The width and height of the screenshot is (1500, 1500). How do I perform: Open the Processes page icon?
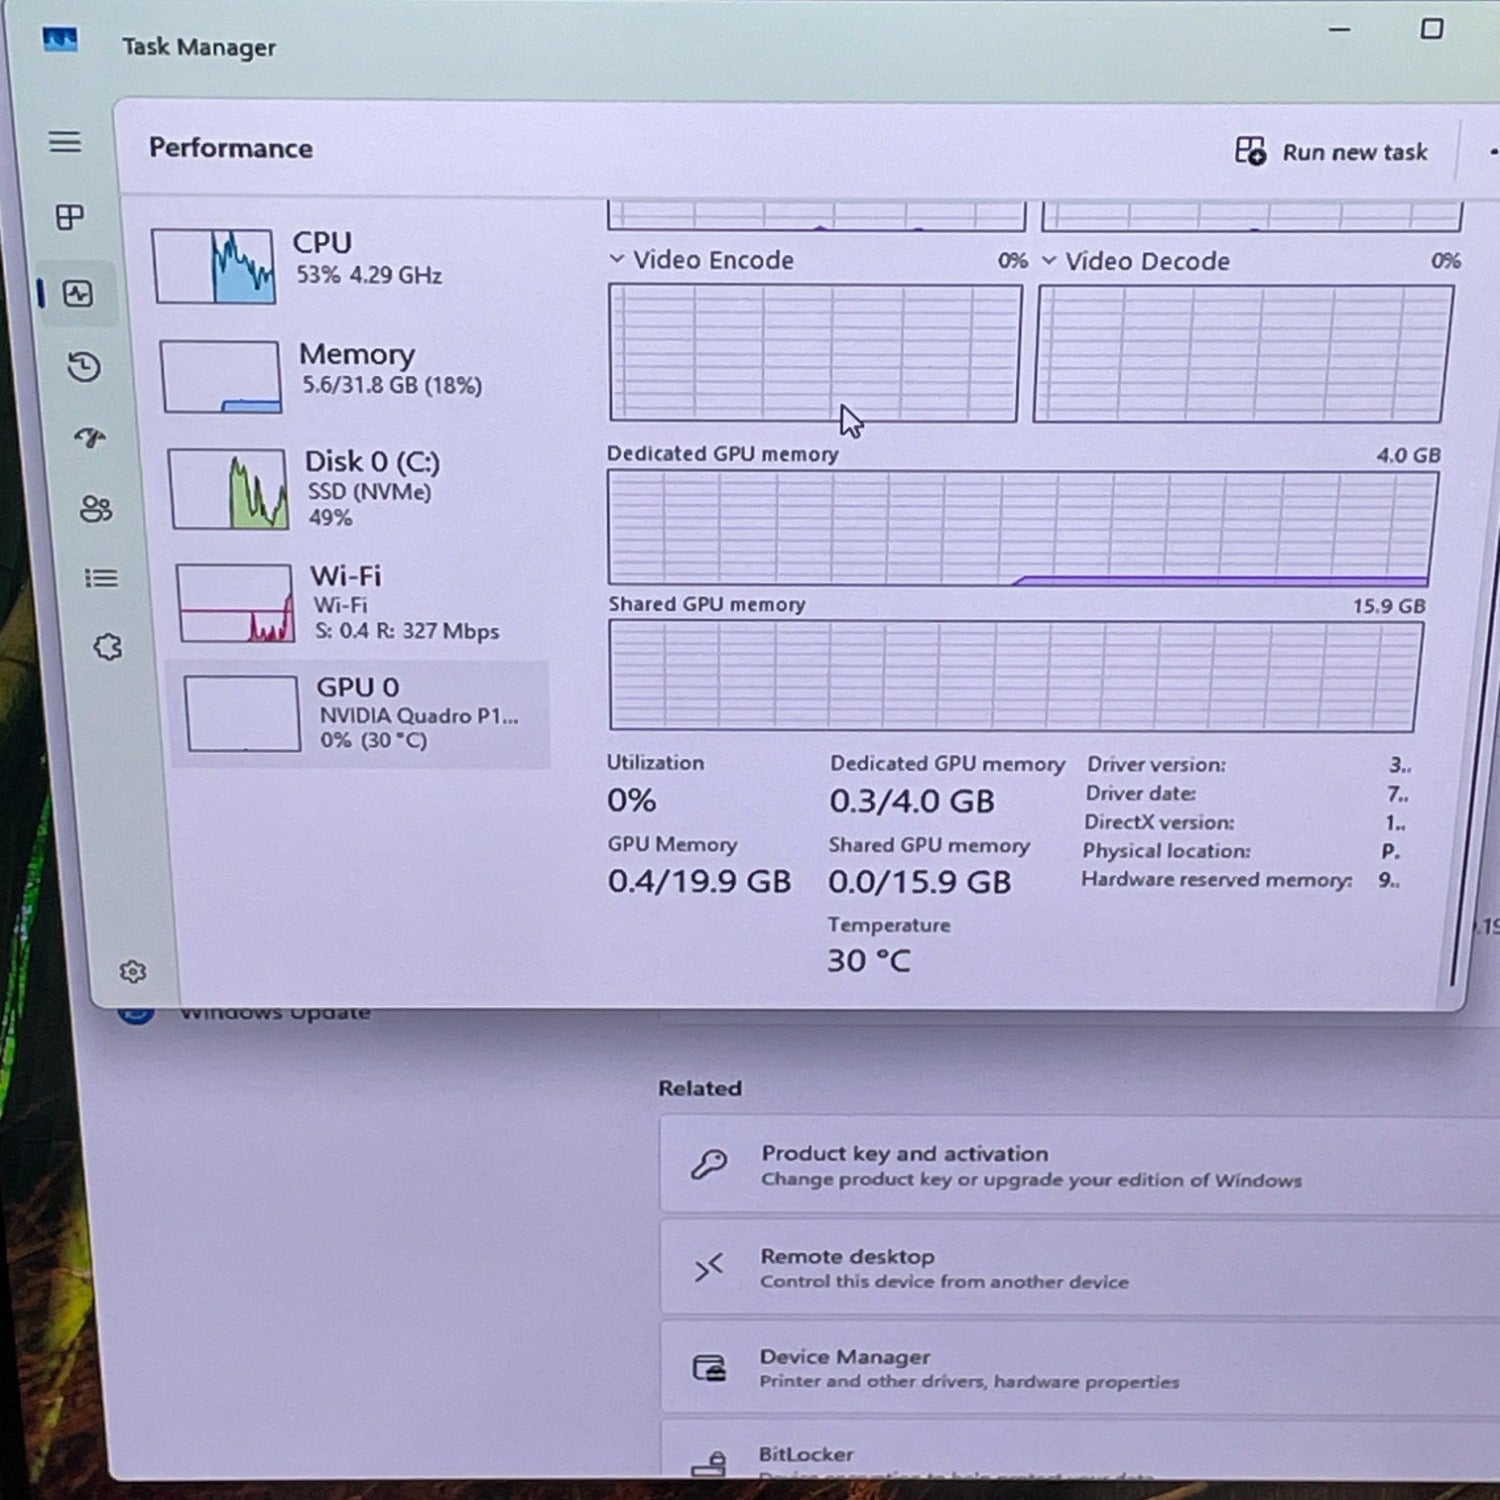pyautogui.click(x=70, y=217)
